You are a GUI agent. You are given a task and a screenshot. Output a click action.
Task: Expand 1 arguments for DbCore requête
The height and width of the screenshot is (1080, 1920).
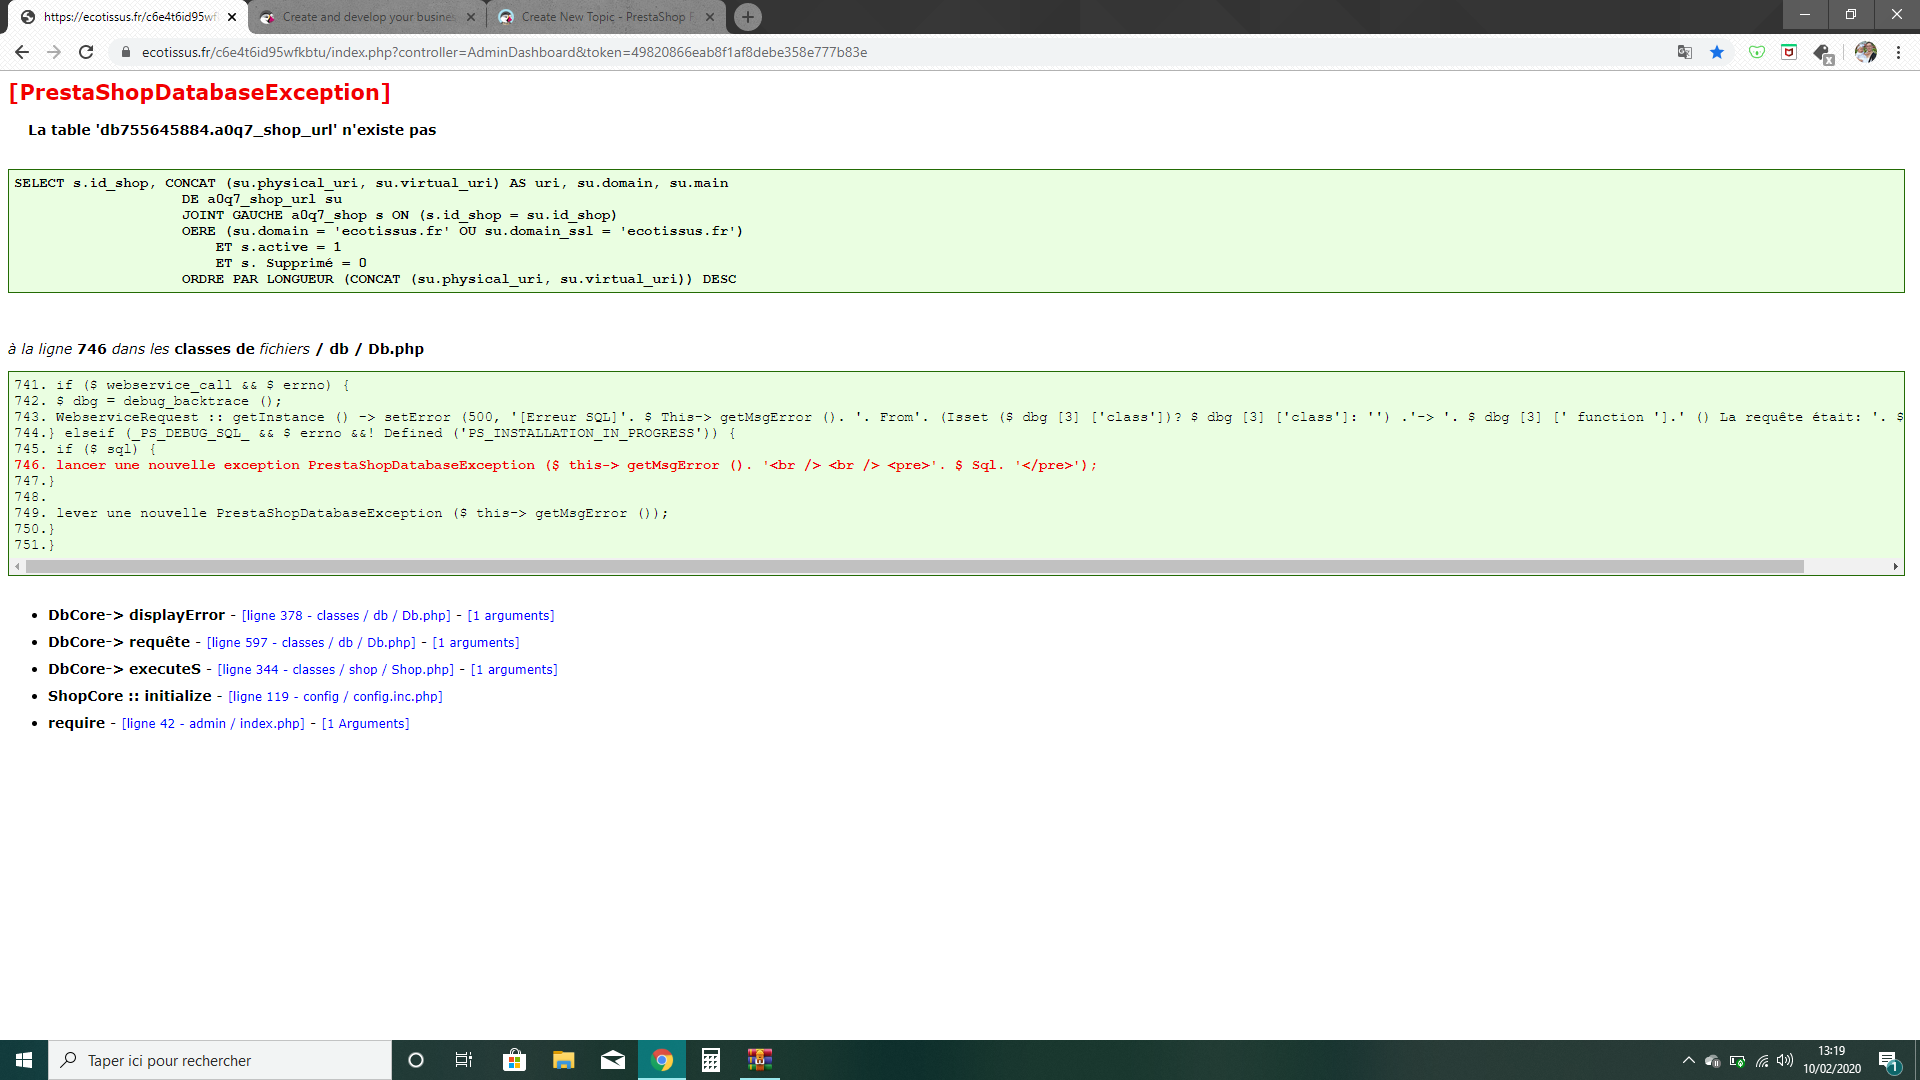coord(476,643)
